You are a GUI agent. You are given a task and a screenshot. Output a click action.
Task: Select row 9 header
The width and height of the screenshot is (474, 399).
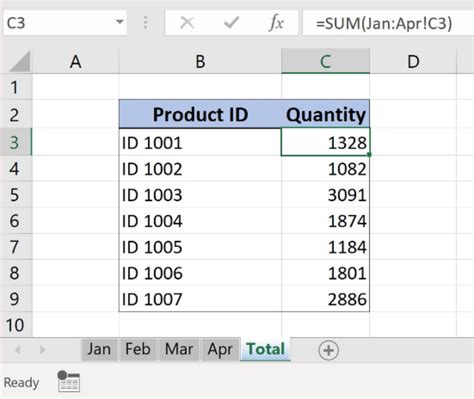pos(16,299)
